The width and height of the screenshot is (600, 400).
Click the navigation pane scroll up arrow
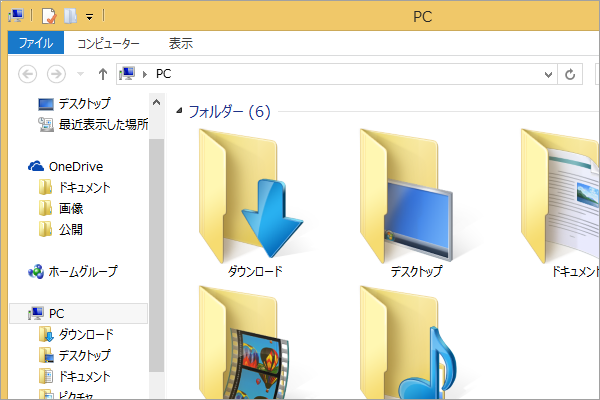(x=157, y=102)
